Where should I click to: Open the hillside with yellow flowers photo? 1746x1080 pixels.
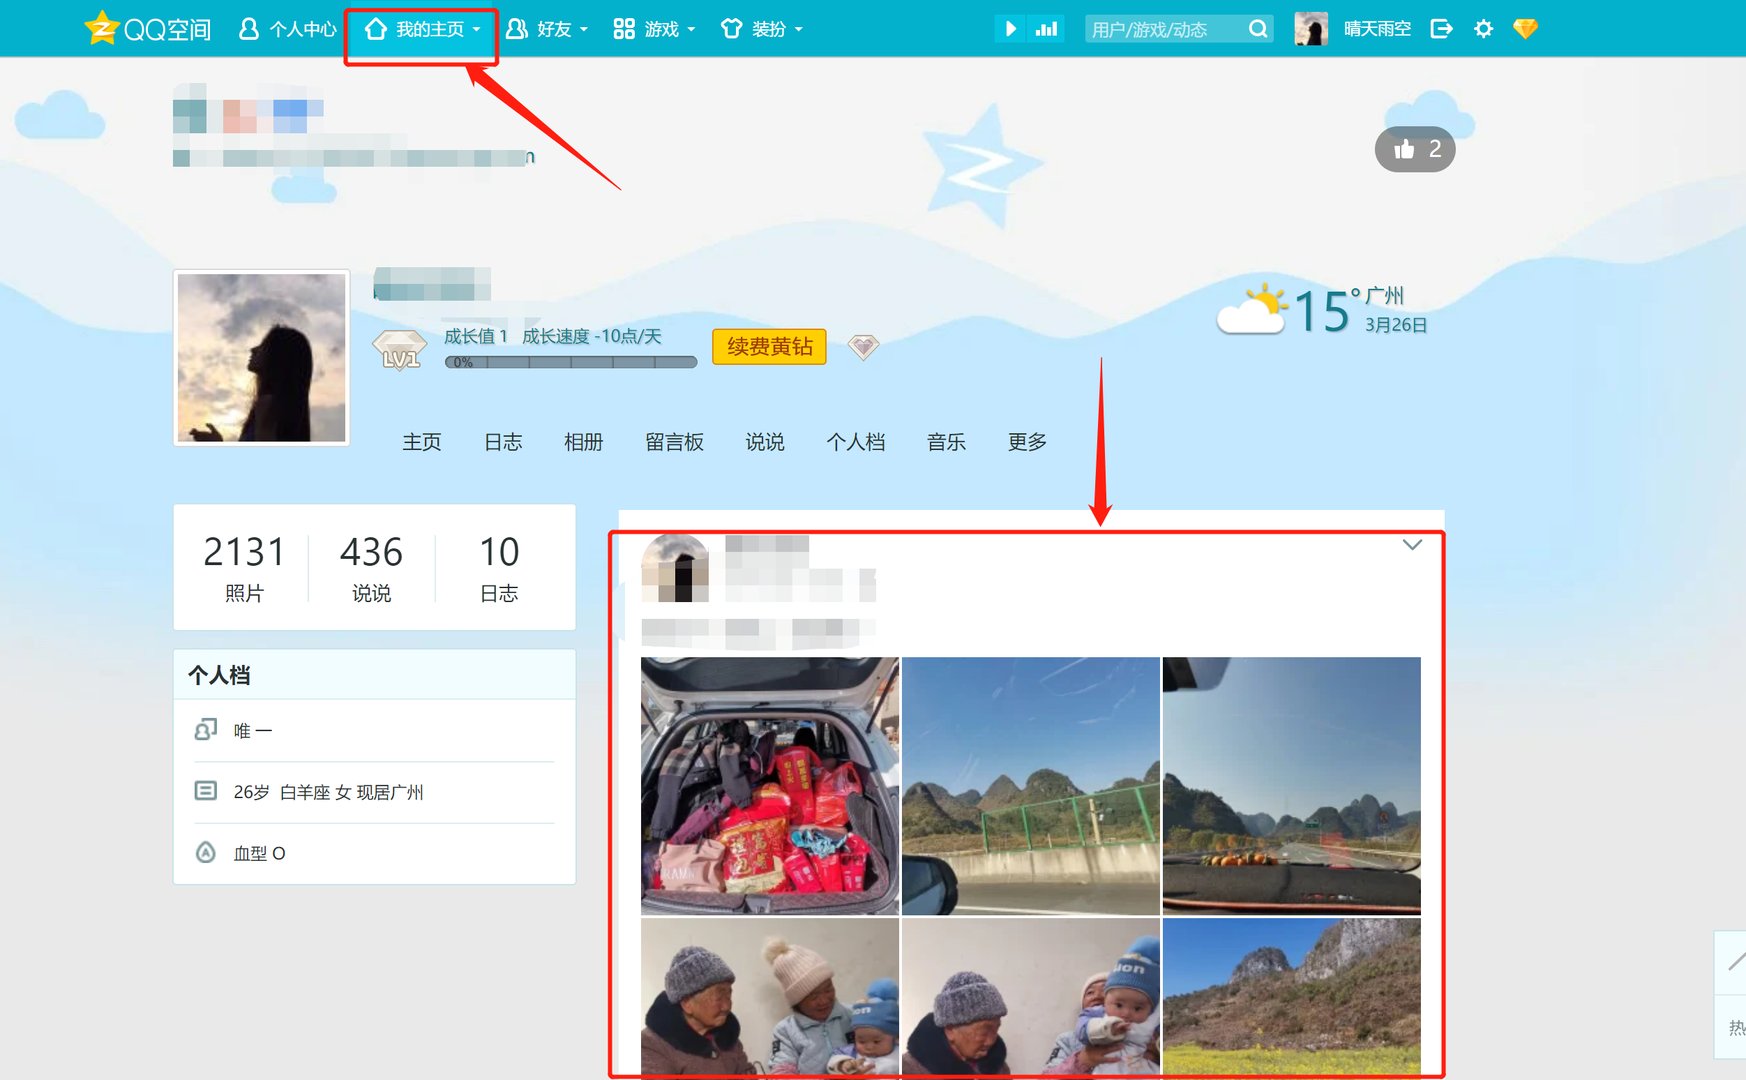click(x=1292, y=997)
